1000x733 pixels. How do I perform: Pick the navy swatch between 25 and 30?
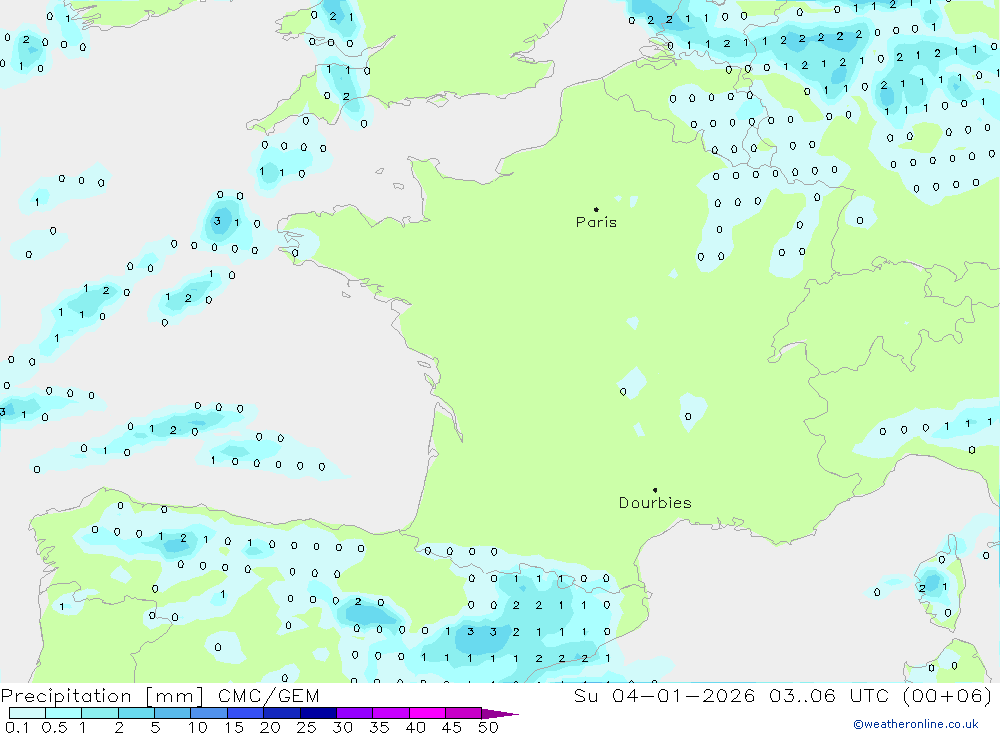(x=318, y=713)
